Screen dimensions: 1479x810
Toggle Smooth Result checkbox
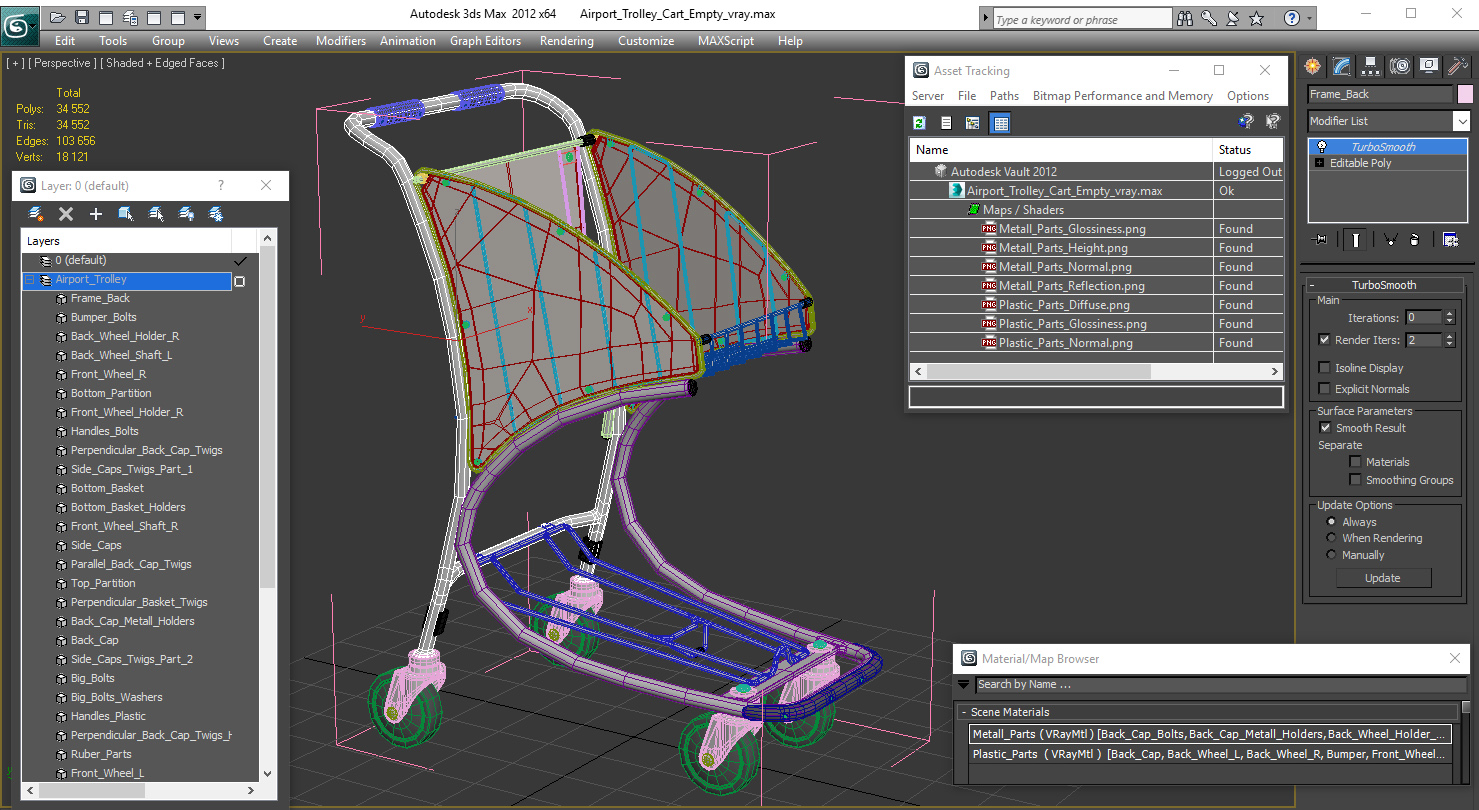(x=1326, y=428)
